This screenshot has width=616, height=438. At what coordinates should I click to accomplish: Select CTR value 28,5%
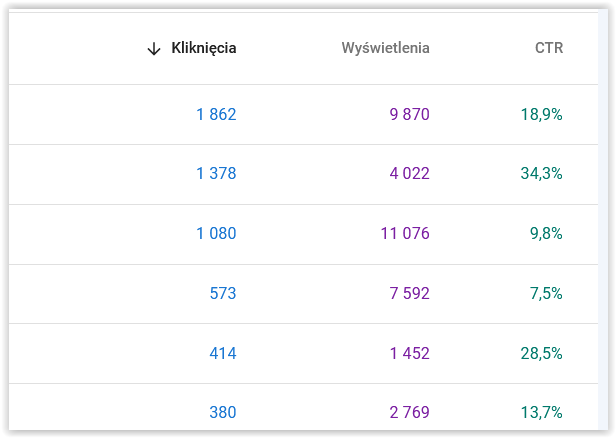(541, 354)
